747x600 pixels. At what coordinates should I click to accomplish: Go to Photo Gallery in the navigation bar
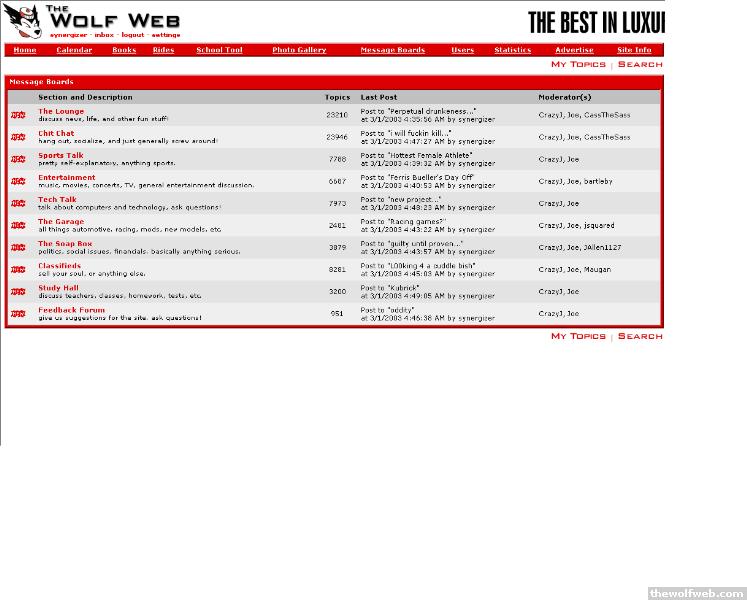pos(299,50)
